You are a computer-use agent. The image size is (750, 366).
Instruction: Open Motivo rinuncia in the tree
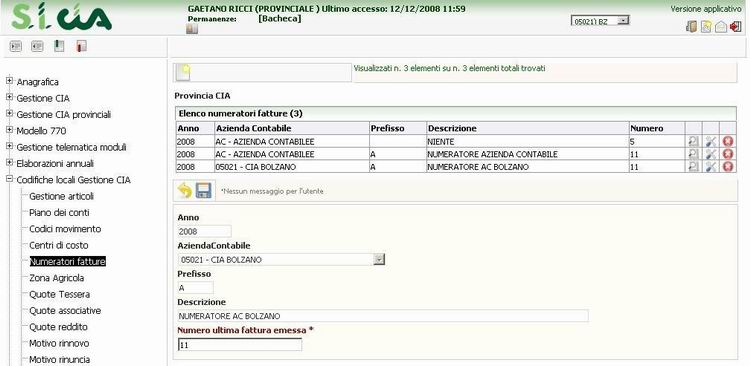point(59,359)
